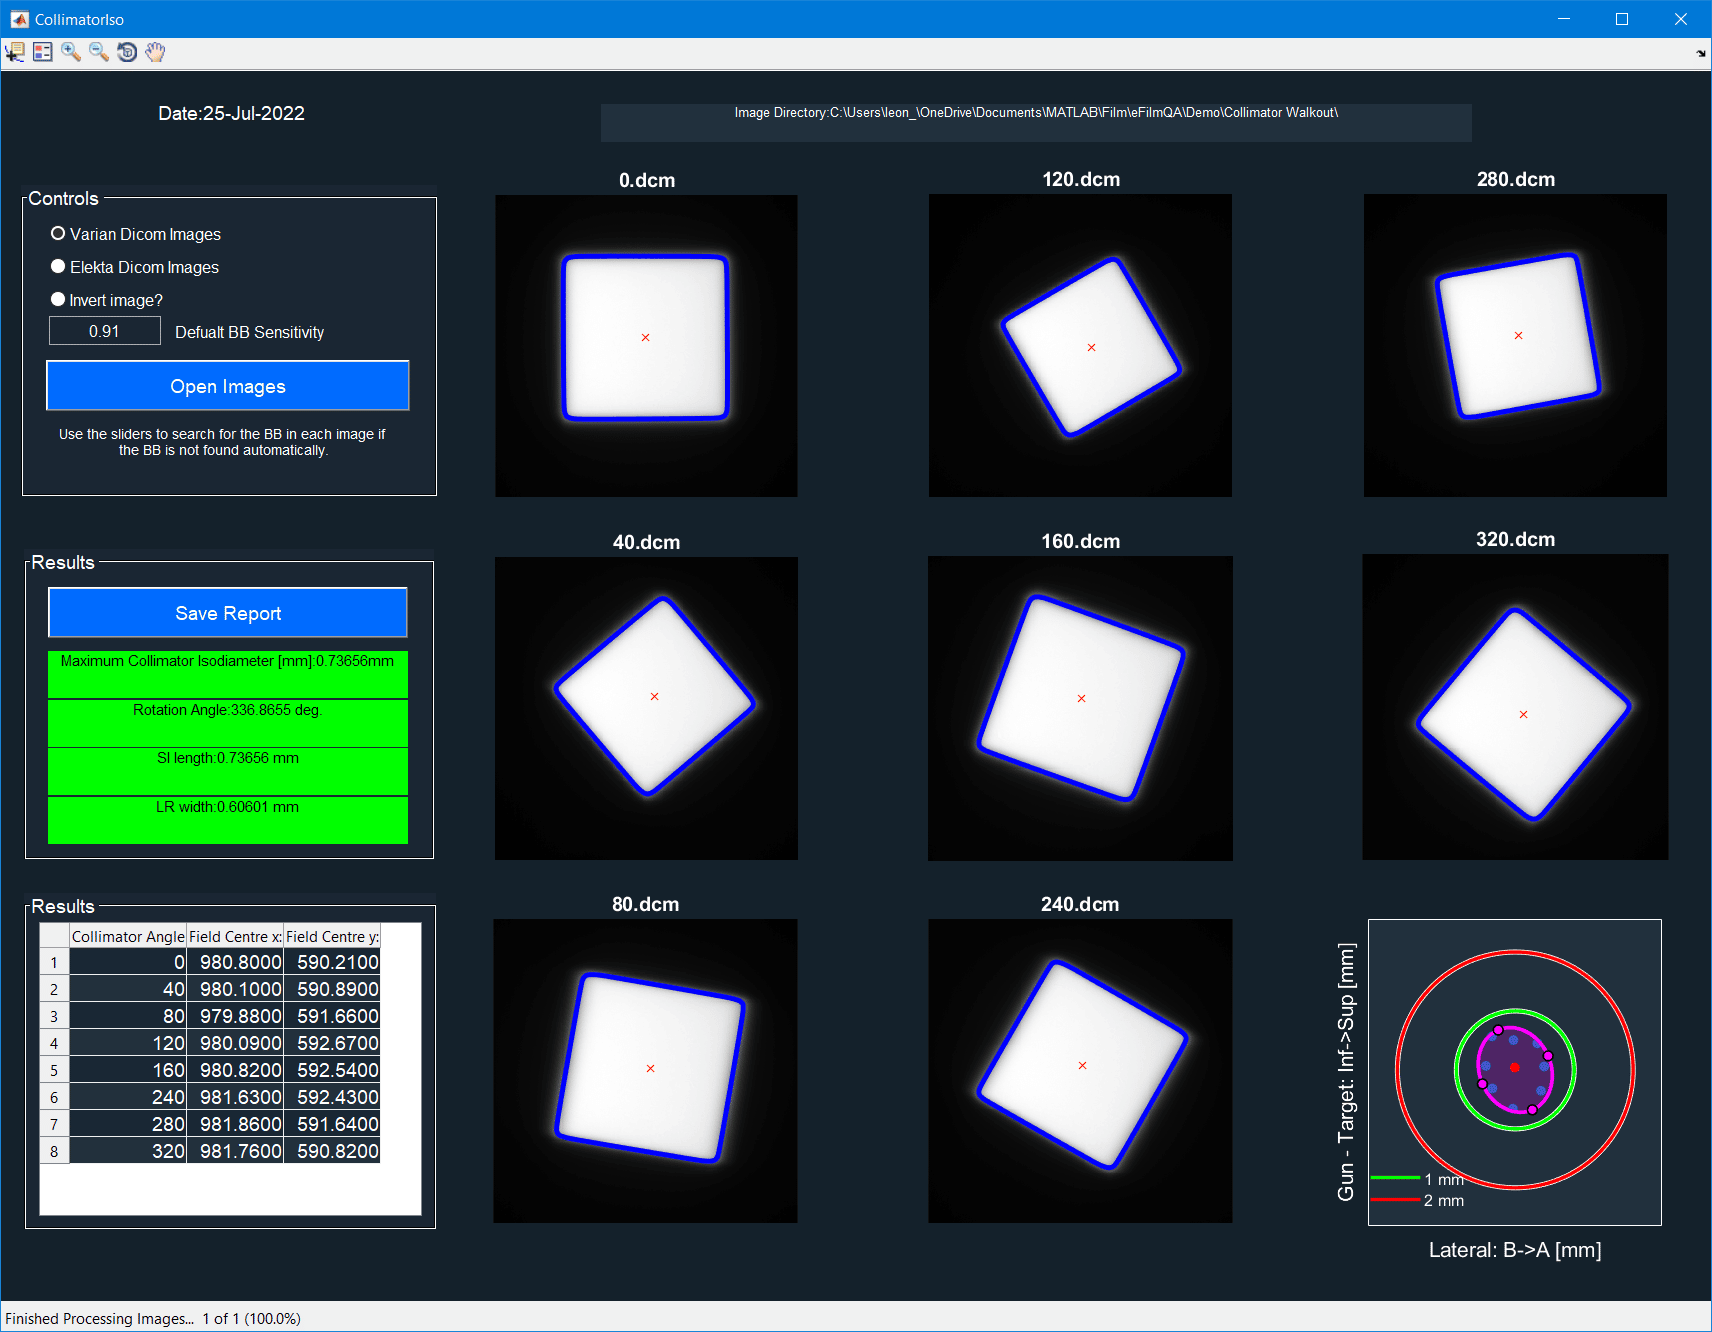Click the Insert Legend toolbar icon
This screenshot has height=1332, width=1712.
tap(42, 52)
